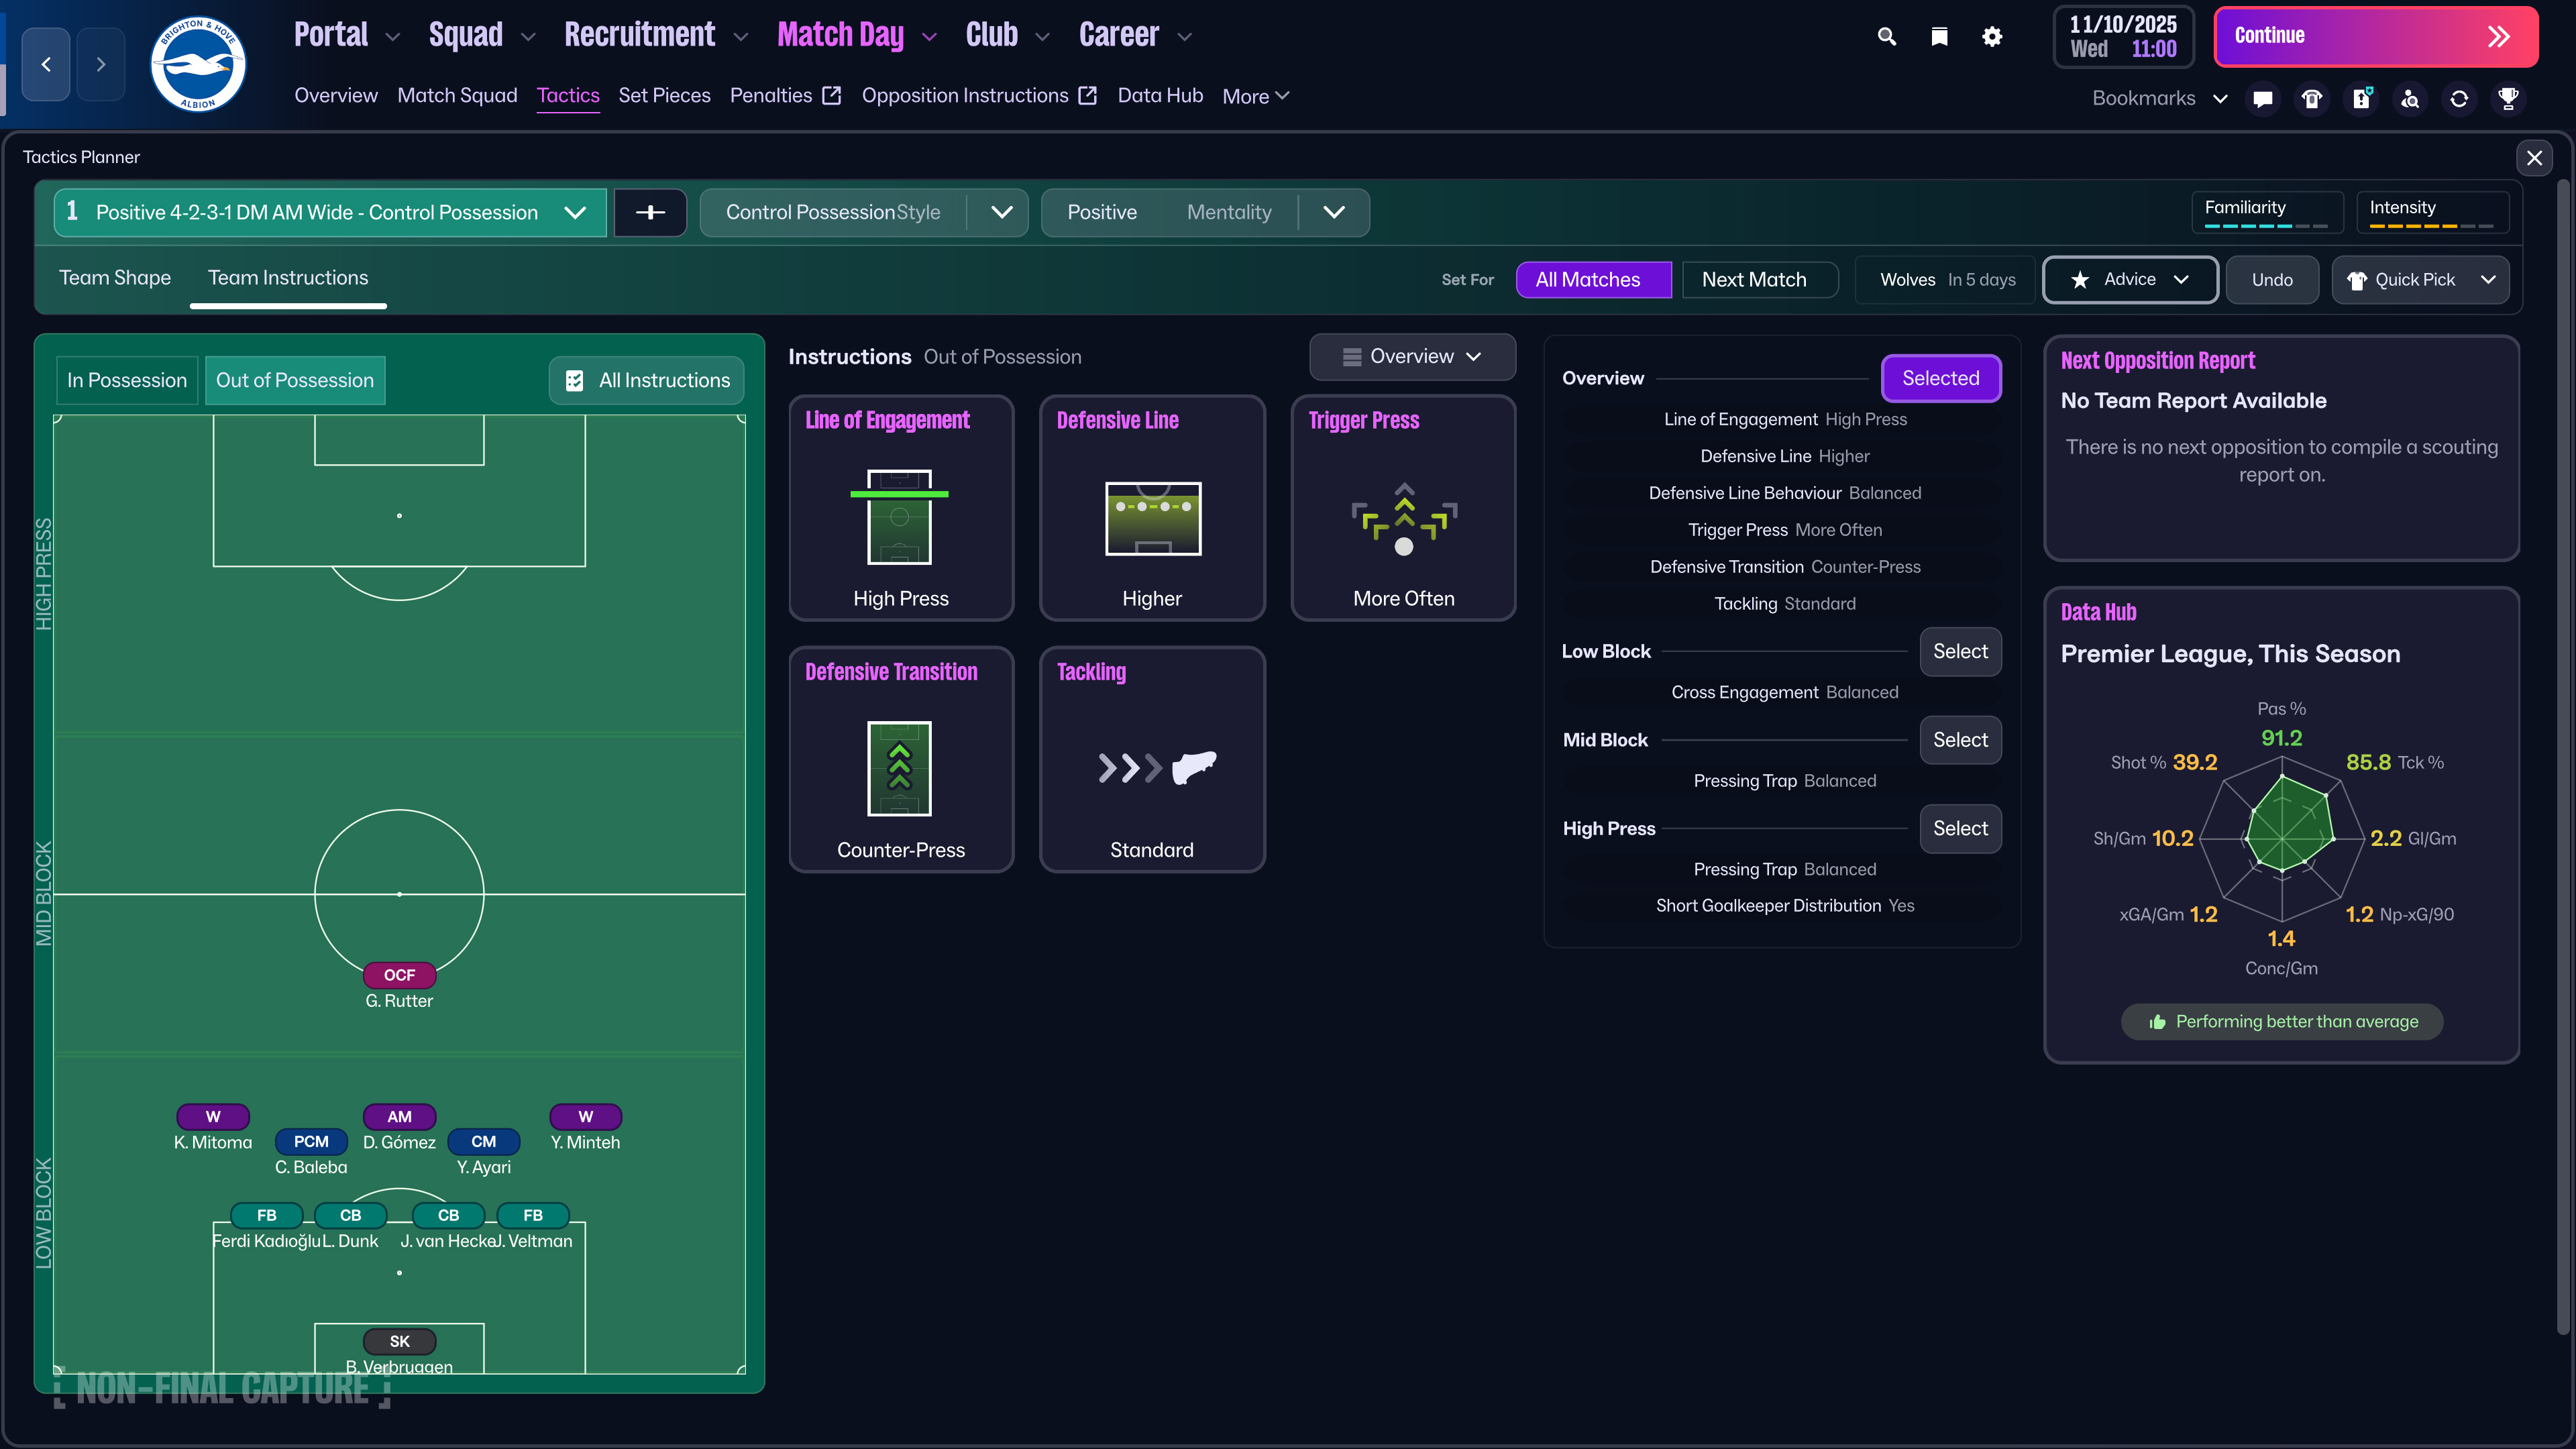
Task: Click the speech bubble messages icon
Action: [x=2263, y=98]
